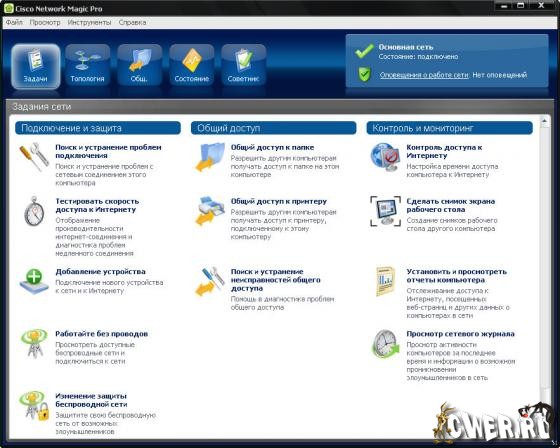Open Просмотр сетевого журнала task
The image size is (560, 448).
[x=460, y=334]
